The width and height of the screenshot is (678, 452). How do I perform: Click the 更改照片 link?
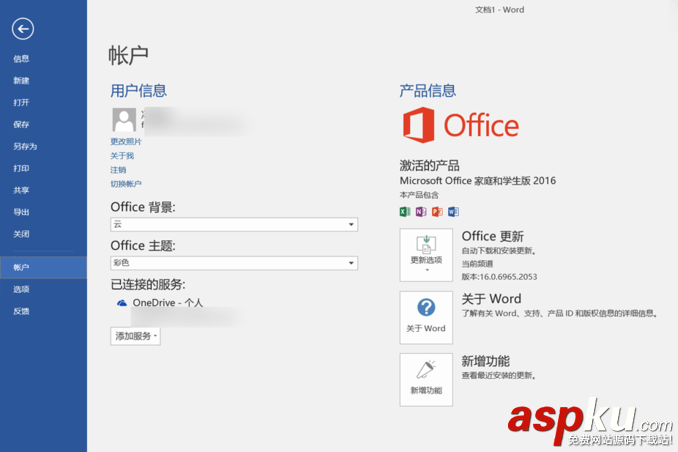tap(126, 141)
